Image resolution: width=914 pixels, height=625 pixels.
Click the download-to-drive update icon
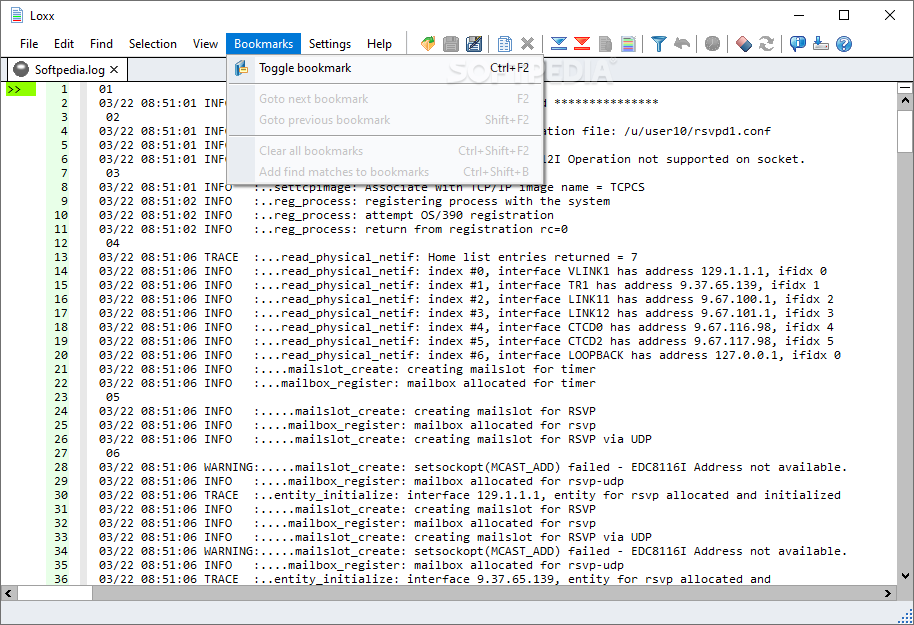821,44
